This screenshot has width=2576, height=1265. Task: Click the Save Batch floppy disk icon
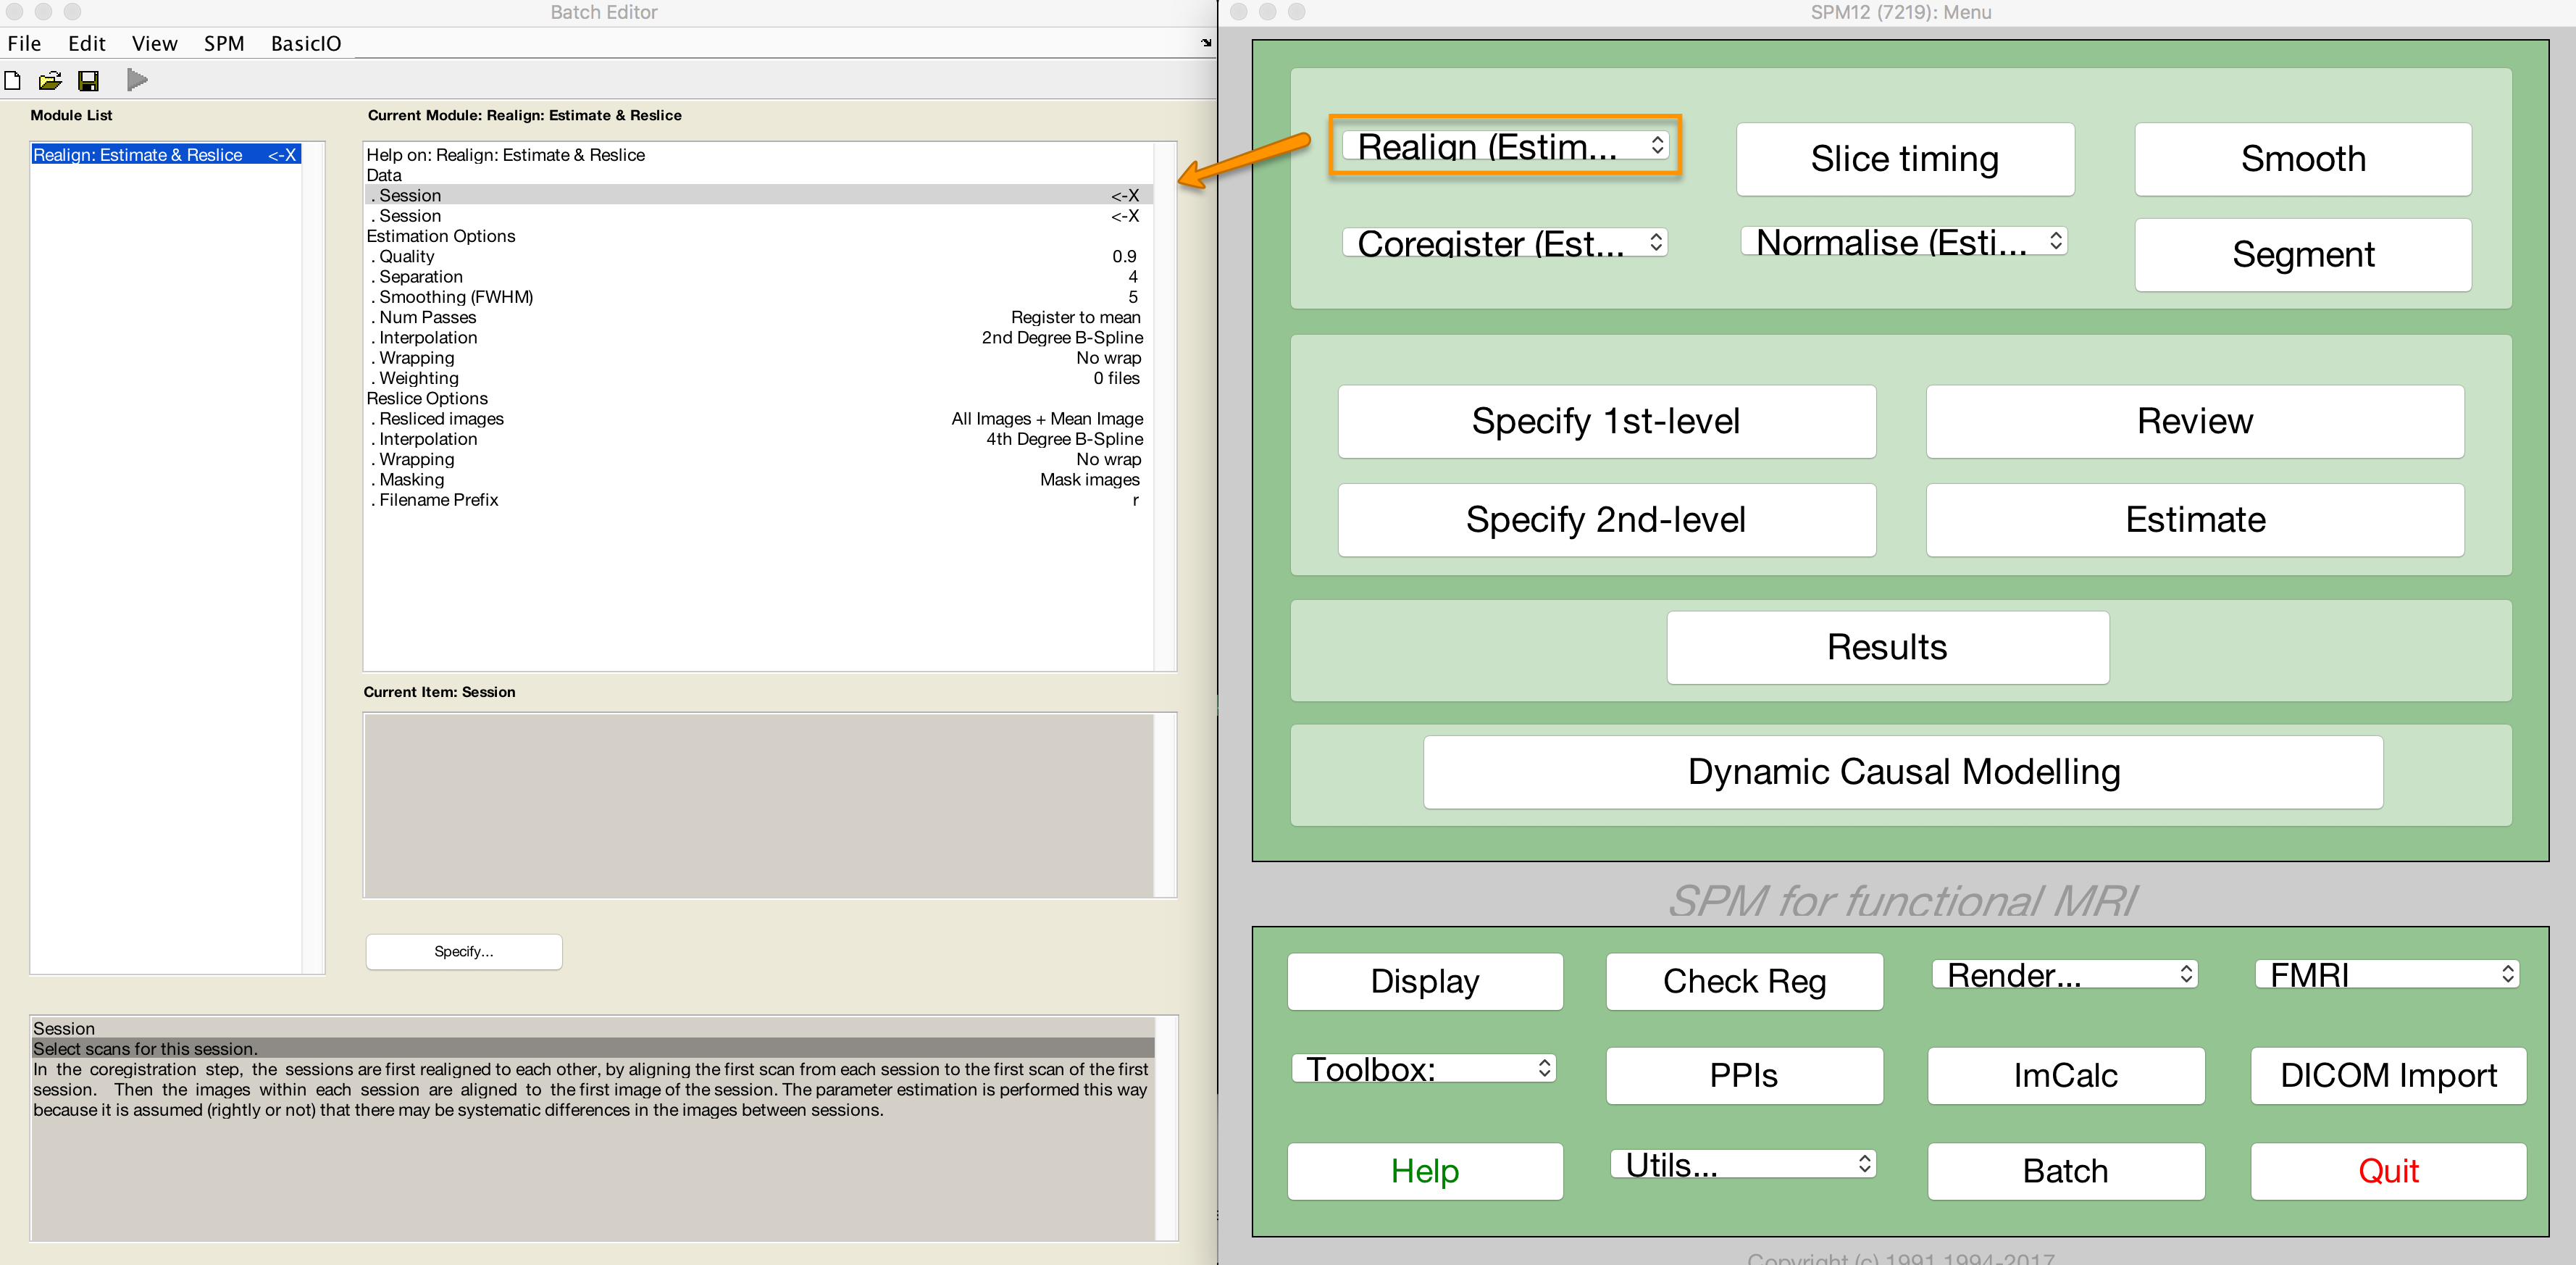(89, 80)
